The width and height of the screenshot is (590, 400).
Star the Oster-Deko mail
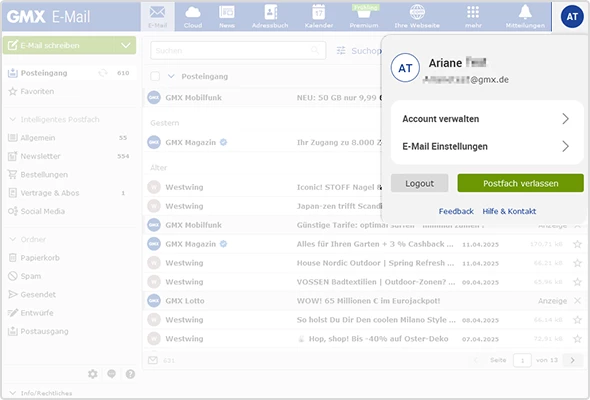[577, 339]
